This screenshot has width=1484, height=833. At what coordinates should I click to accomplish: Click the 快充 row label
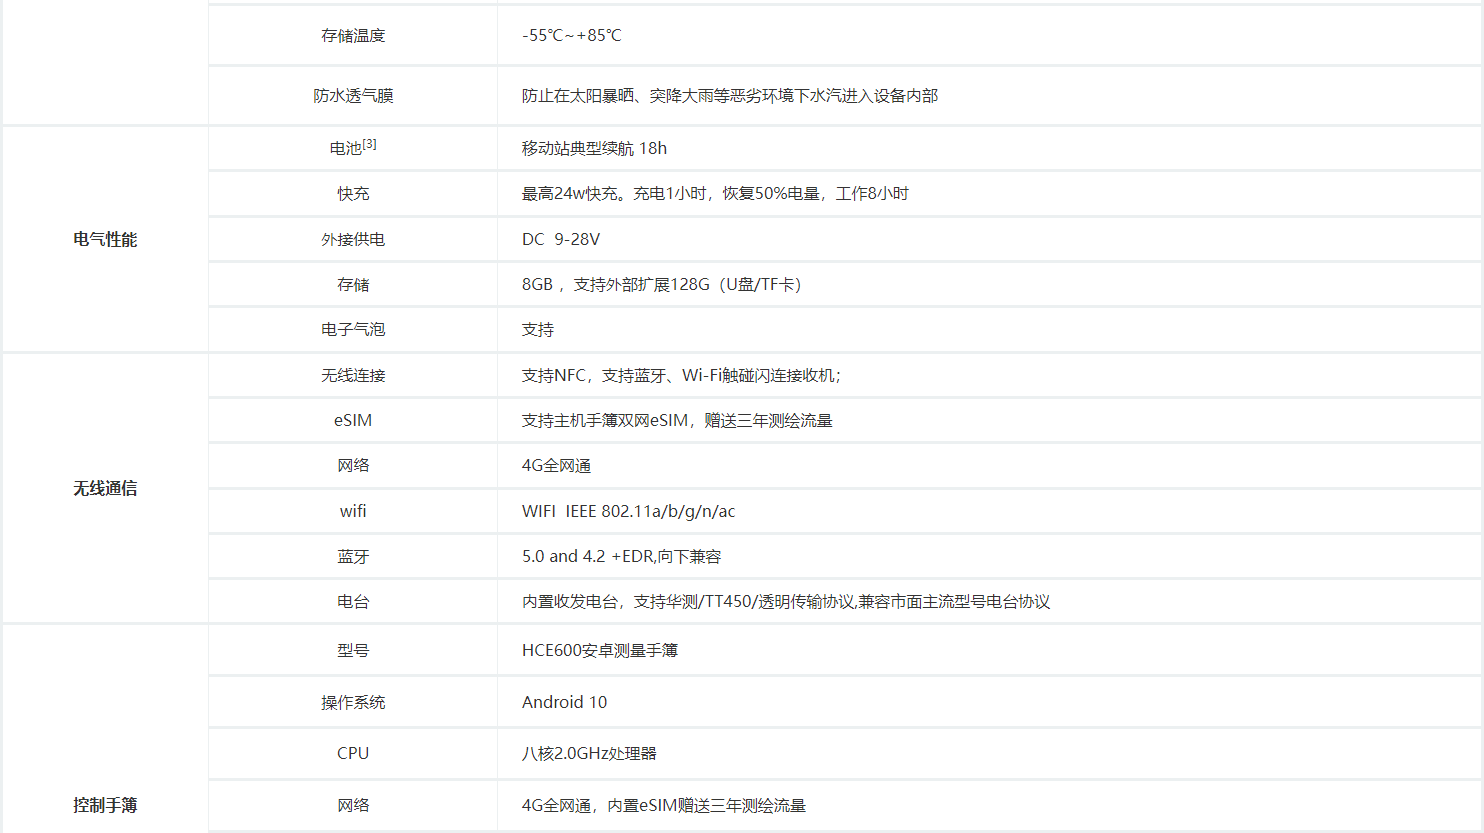tap(353, 194)
